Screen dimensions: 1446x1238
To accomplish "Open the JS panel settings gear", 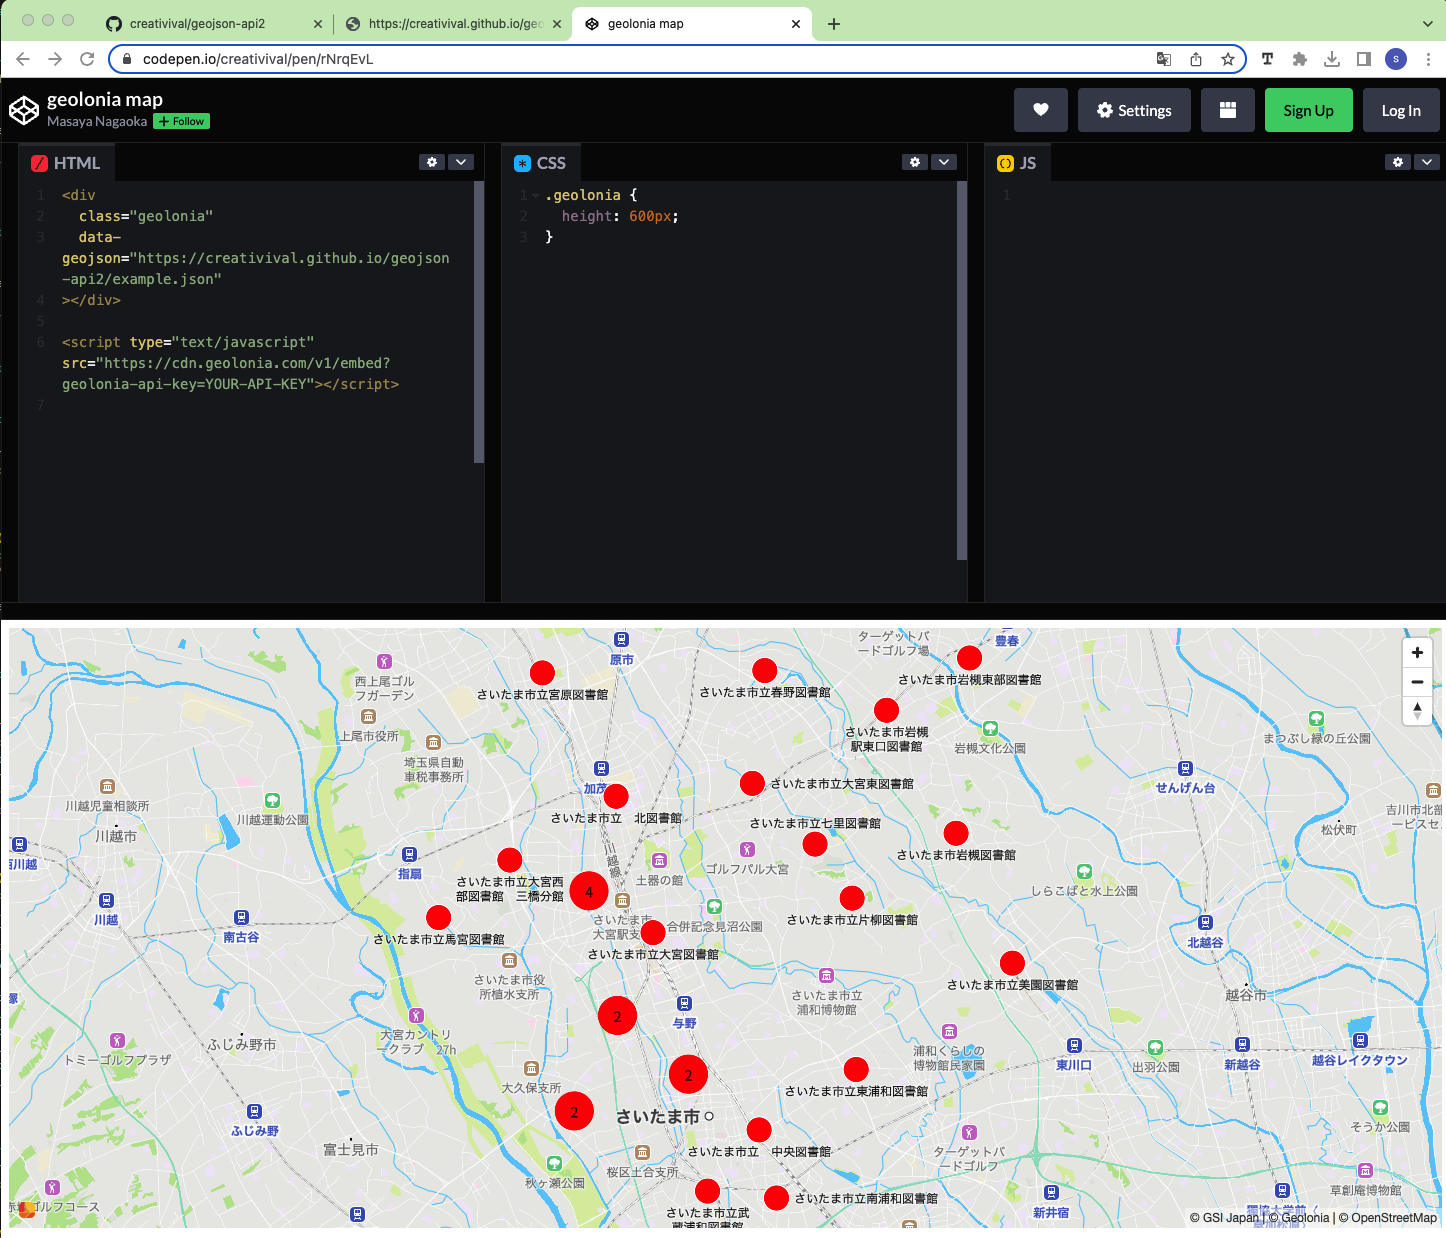I will (1397, 161).
